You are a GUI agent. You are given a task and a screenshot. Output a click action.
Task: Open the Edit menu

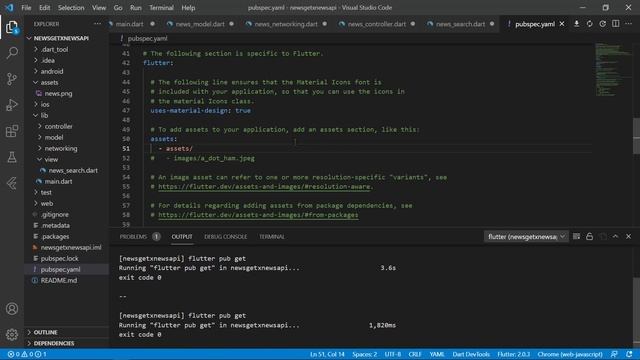tap(44, 8)
